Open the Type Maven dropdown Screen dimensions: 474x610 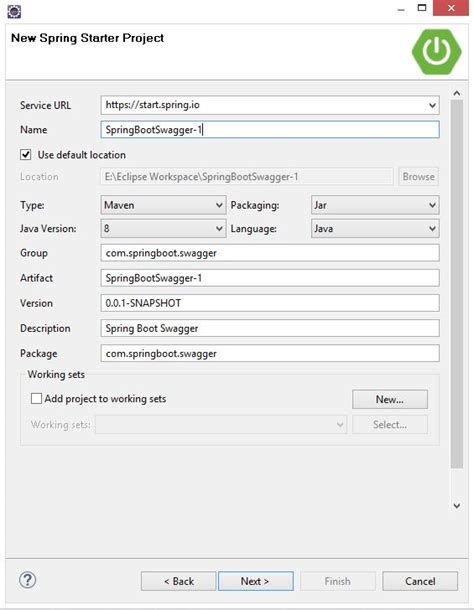[163, 205]
